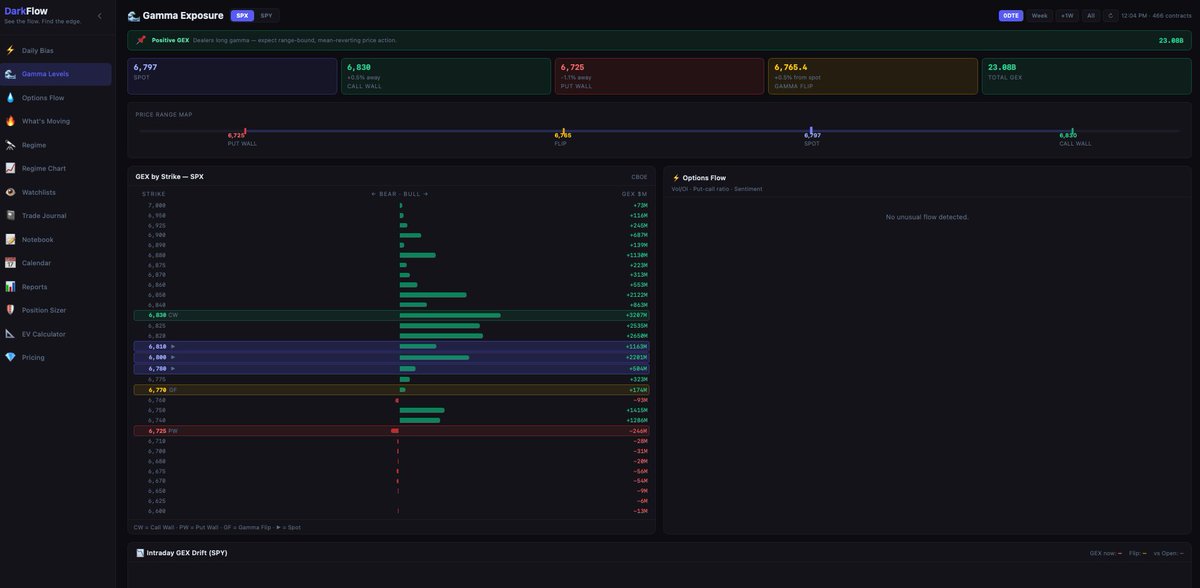Click the 6,725 Put Wall card

coord(659,76)
